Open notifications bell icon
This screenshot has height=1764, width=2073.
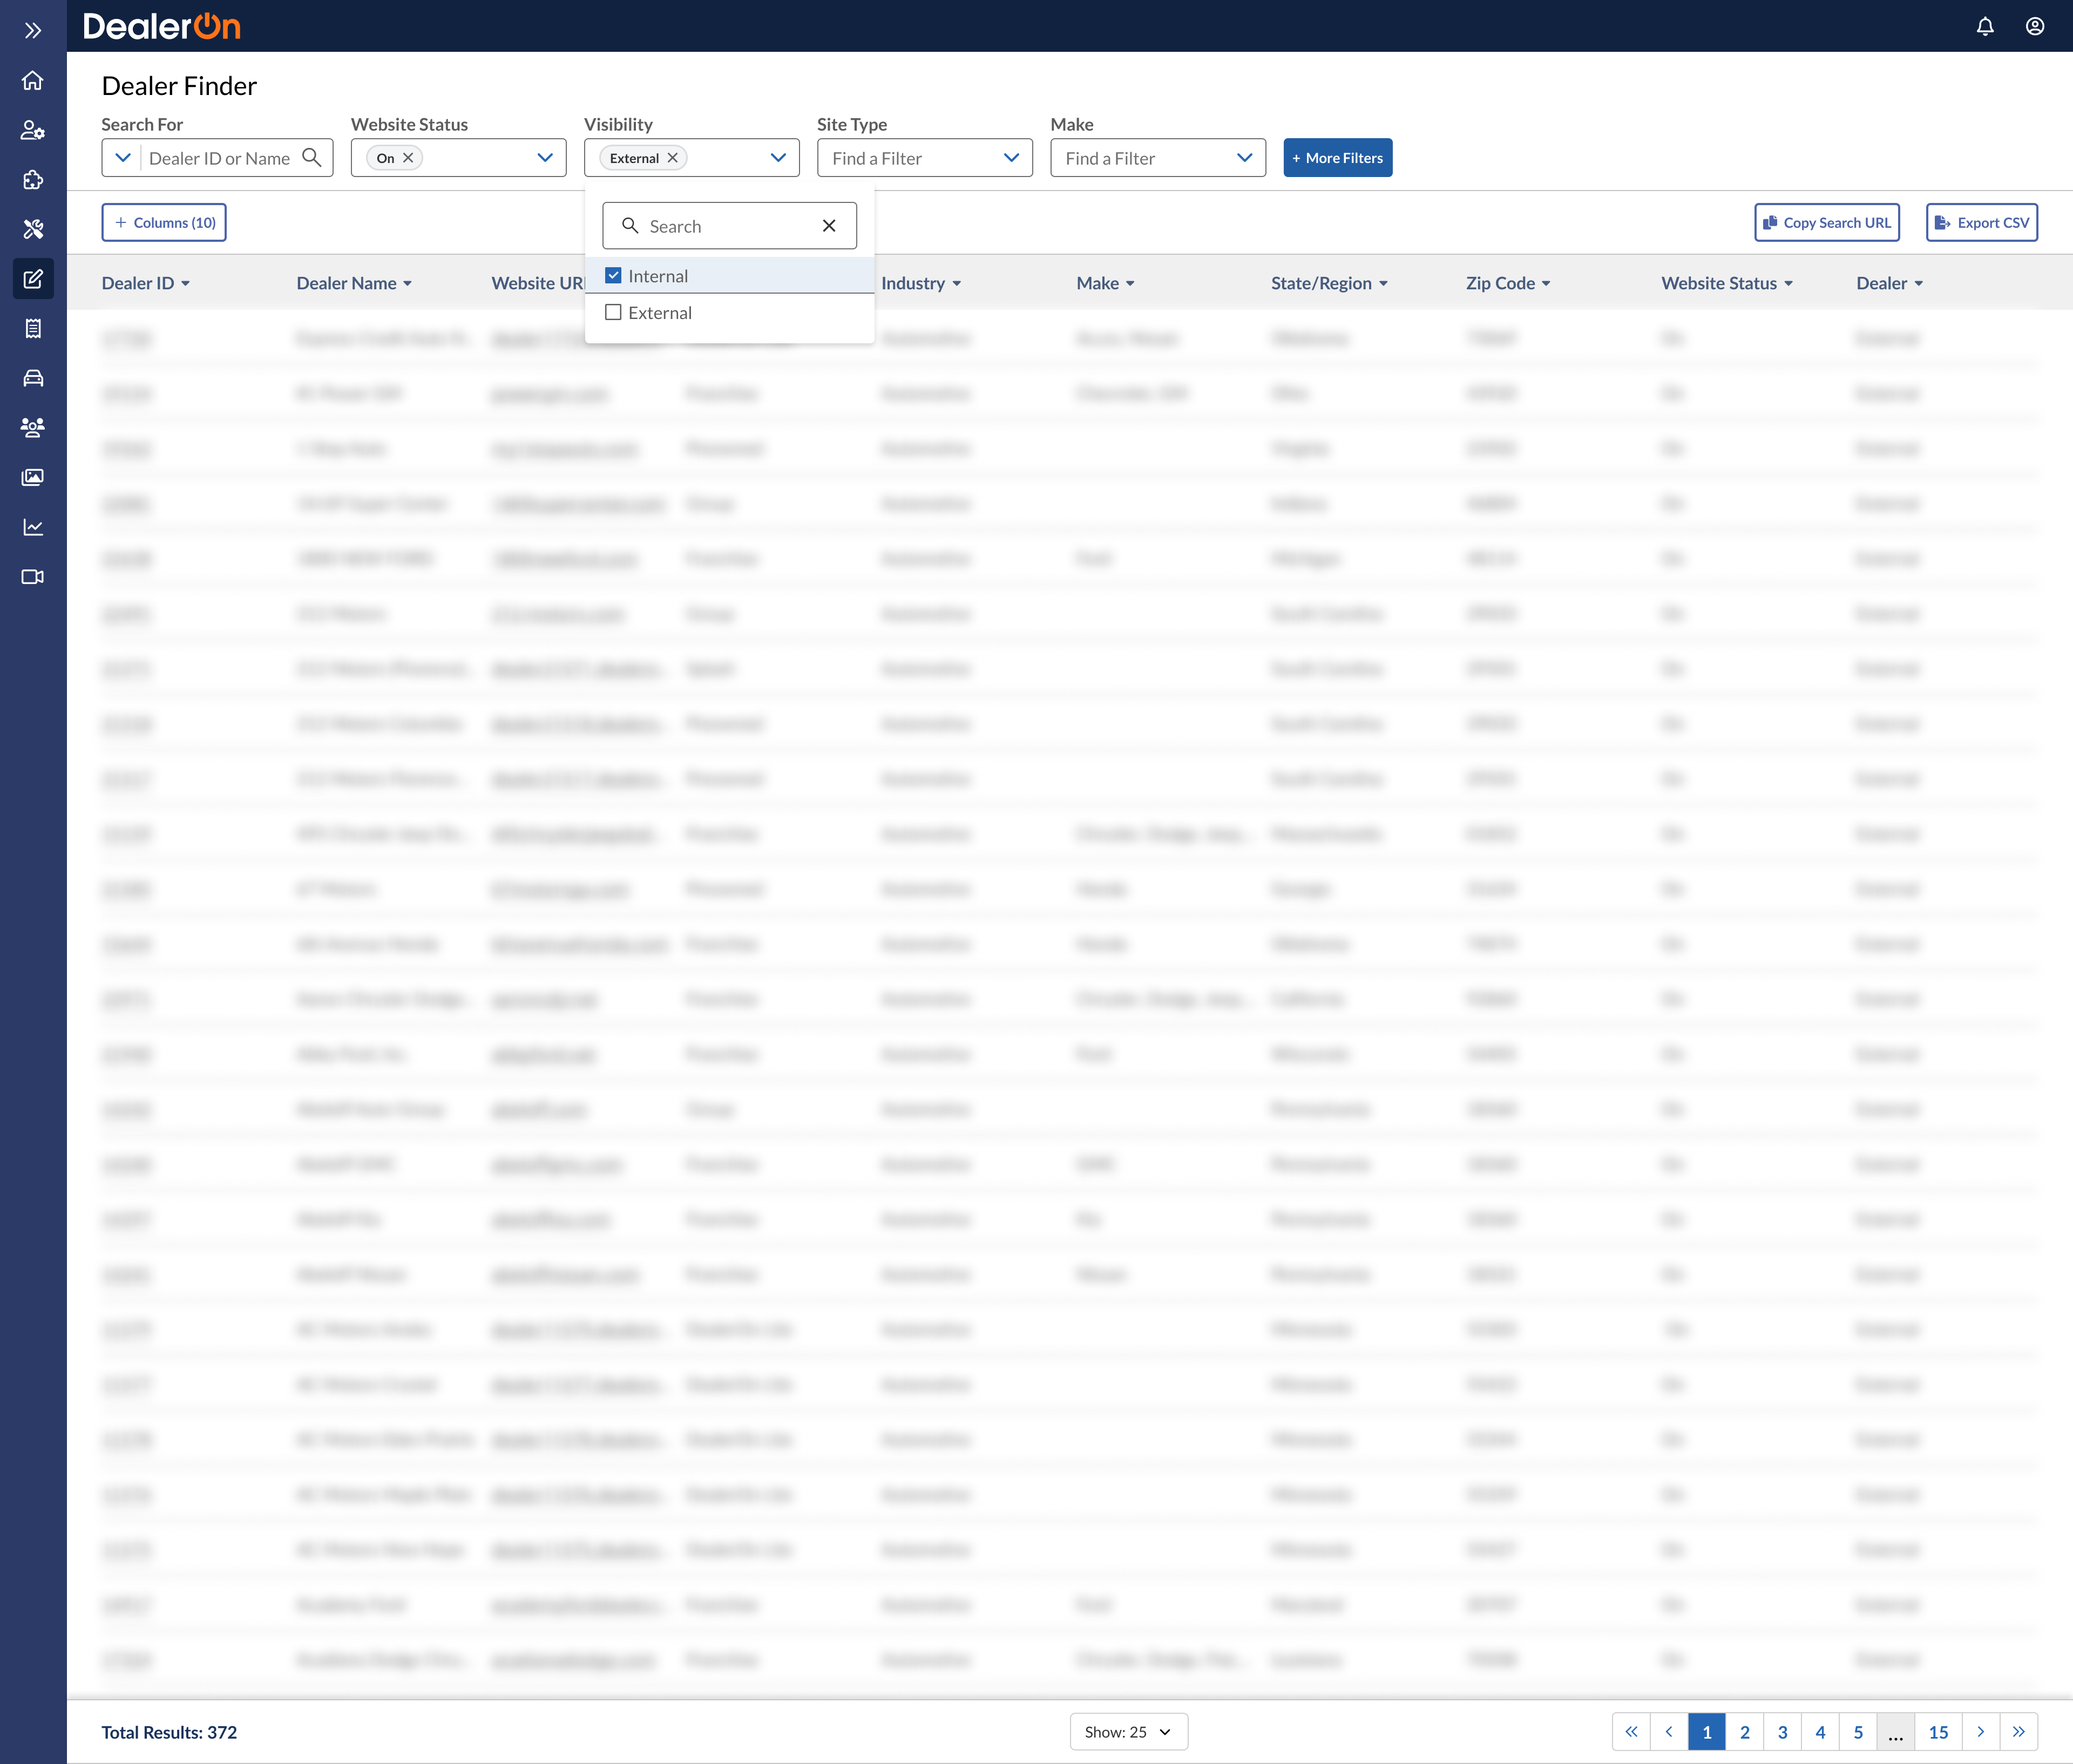click(x=1985, y=27)
